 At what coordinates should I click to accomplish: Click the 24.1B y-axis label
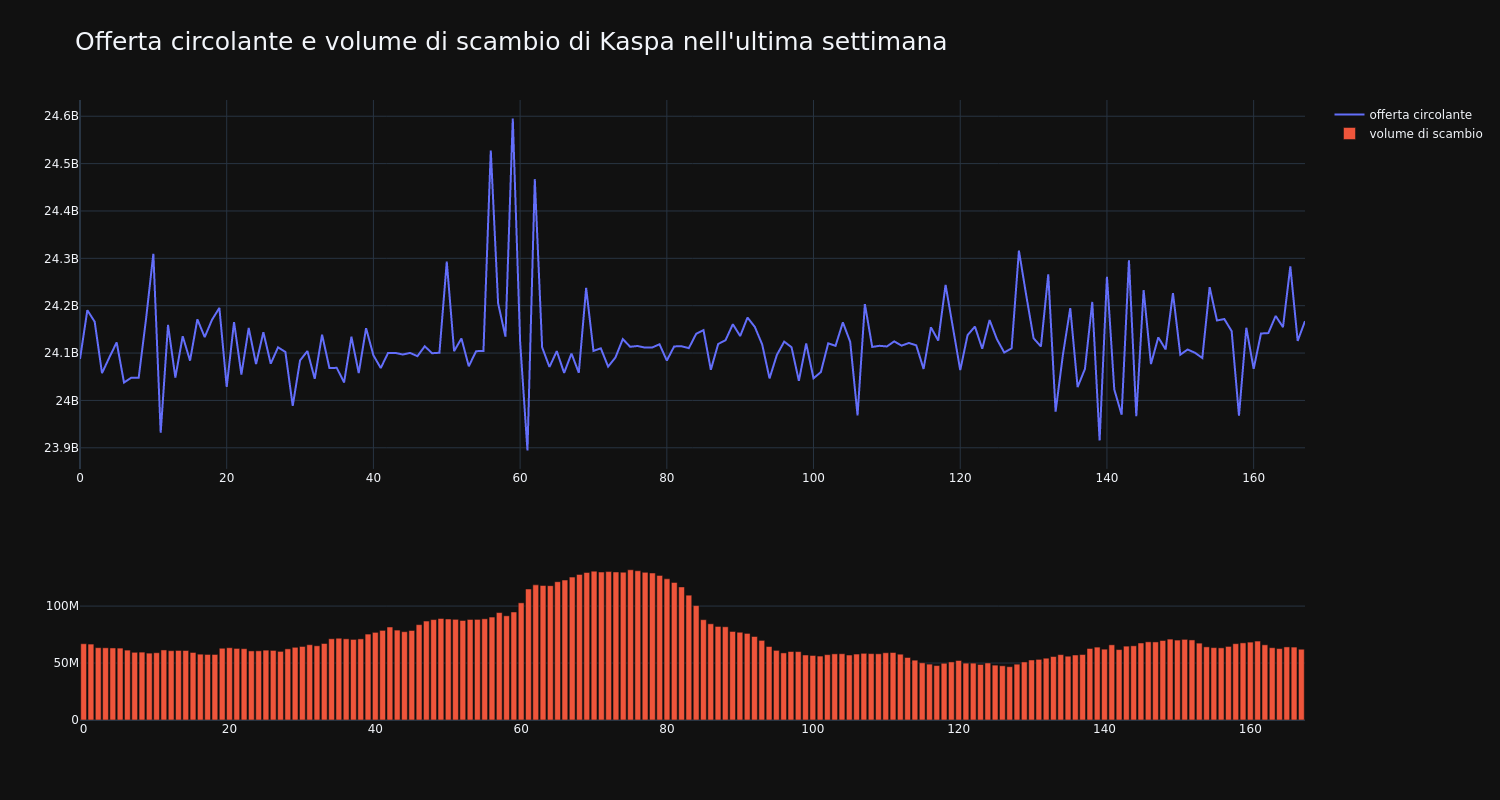pyautogui.click(x=61, y=353)
